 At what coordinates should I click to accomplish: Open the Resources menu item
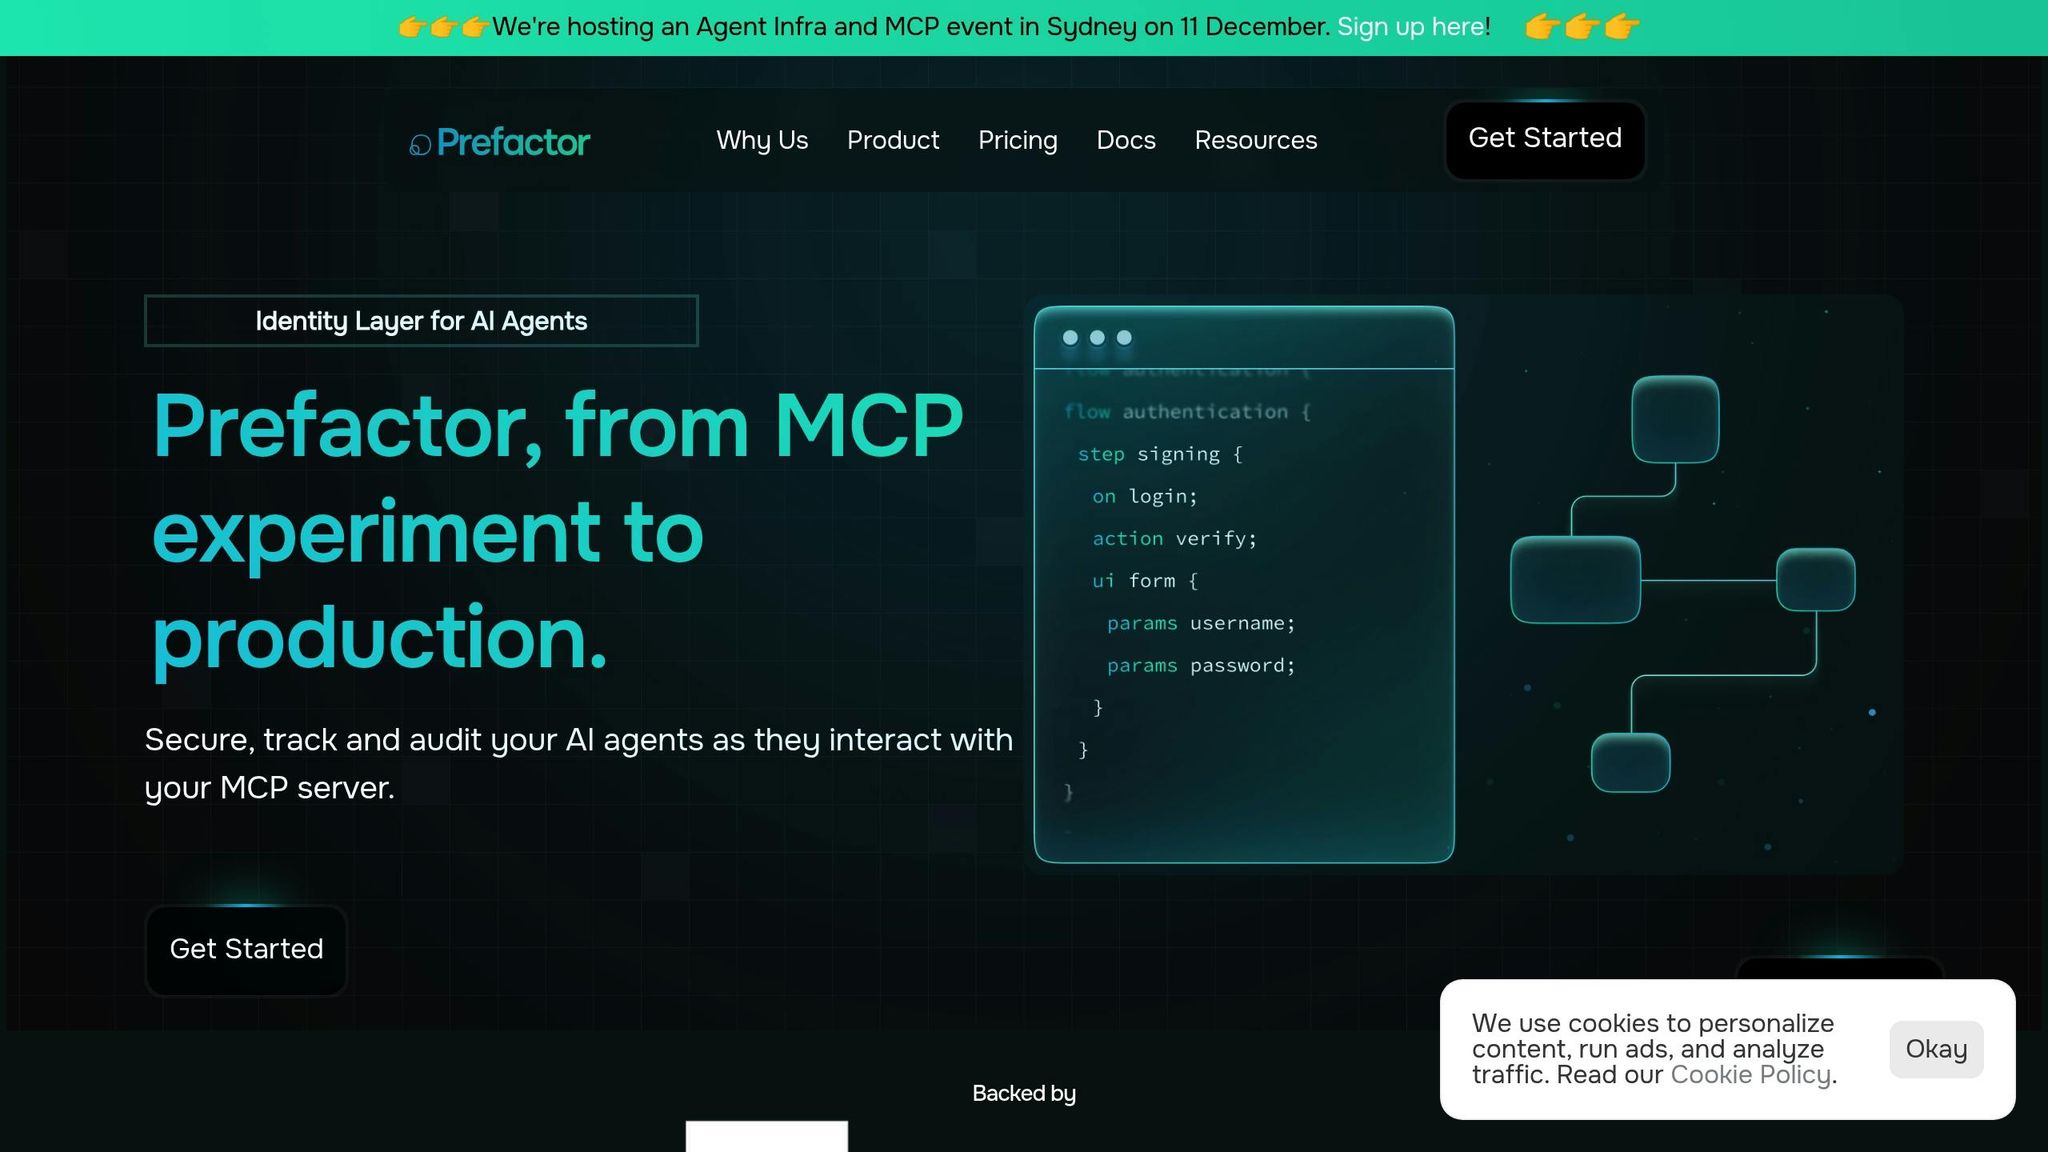coord(1256,140)
